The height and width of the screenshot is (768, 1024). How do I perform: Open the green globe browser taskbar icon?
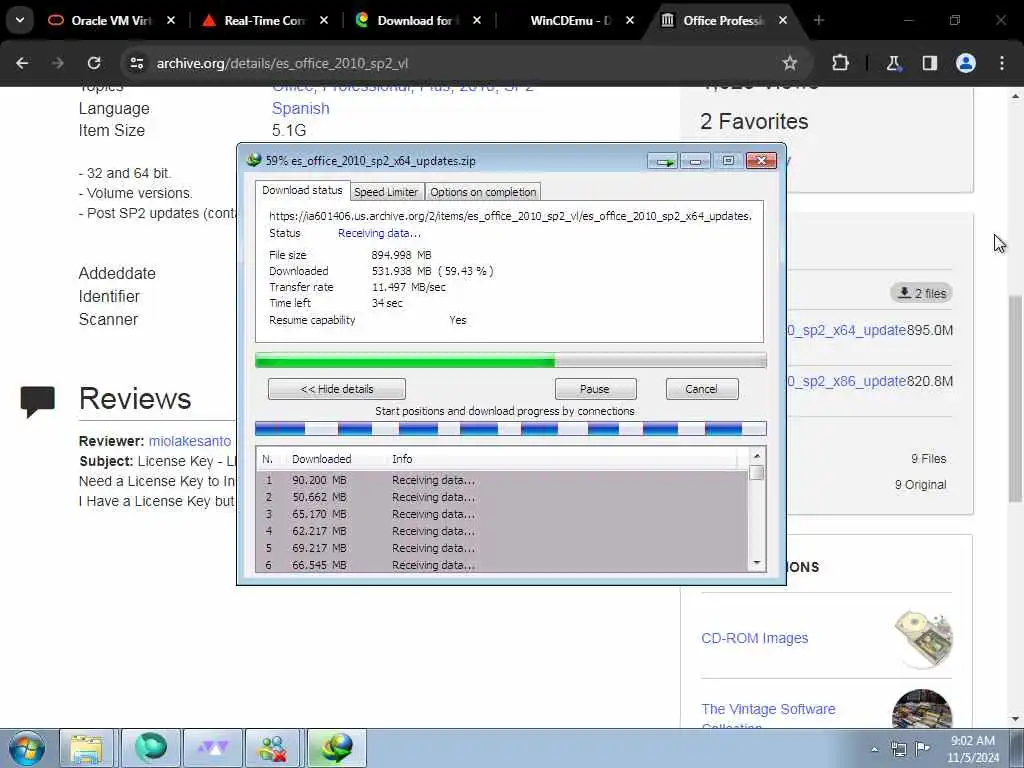tap(151, 748)
